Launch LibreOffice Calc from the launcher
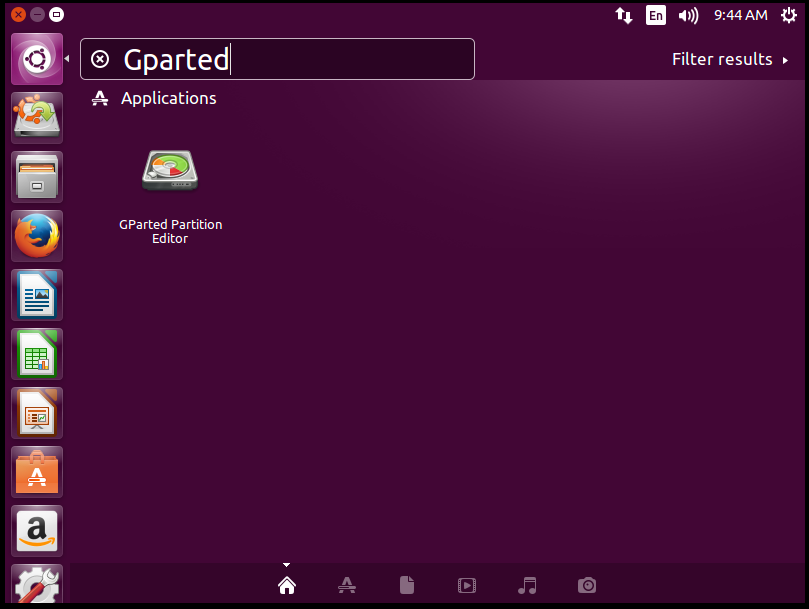The height and width of the screenshot is (609, 809). (37, 354)
